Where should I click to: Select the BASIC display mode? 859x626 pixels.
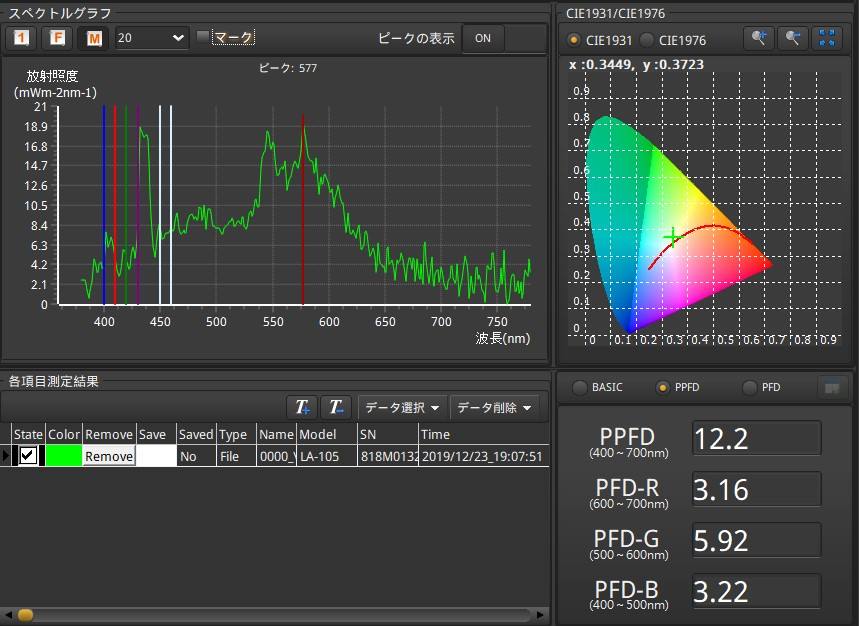(x=579, y=387)
